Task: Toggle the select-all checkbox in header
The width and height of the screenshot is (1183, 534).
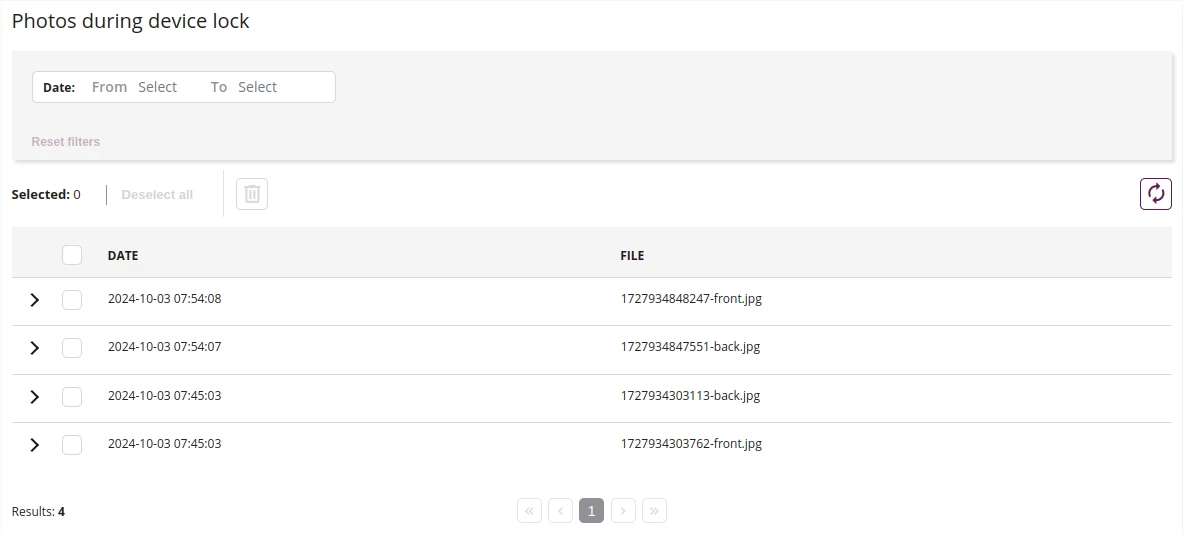Action: (x=72, y=255)
